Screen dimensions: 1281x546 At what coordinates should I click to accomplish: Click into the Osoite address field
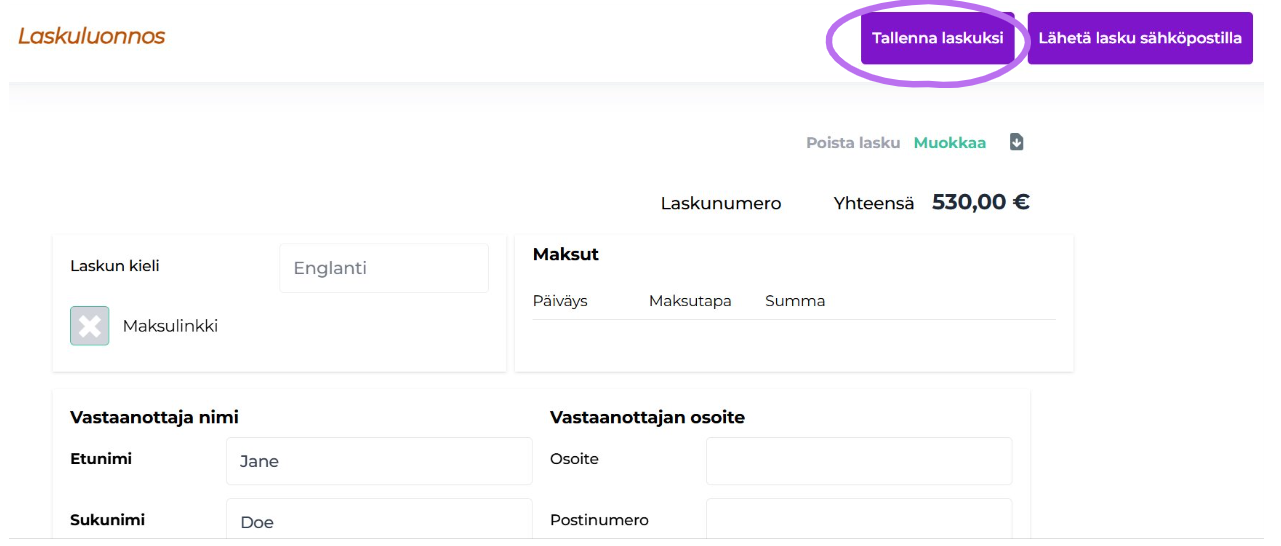tap(858, 461)
